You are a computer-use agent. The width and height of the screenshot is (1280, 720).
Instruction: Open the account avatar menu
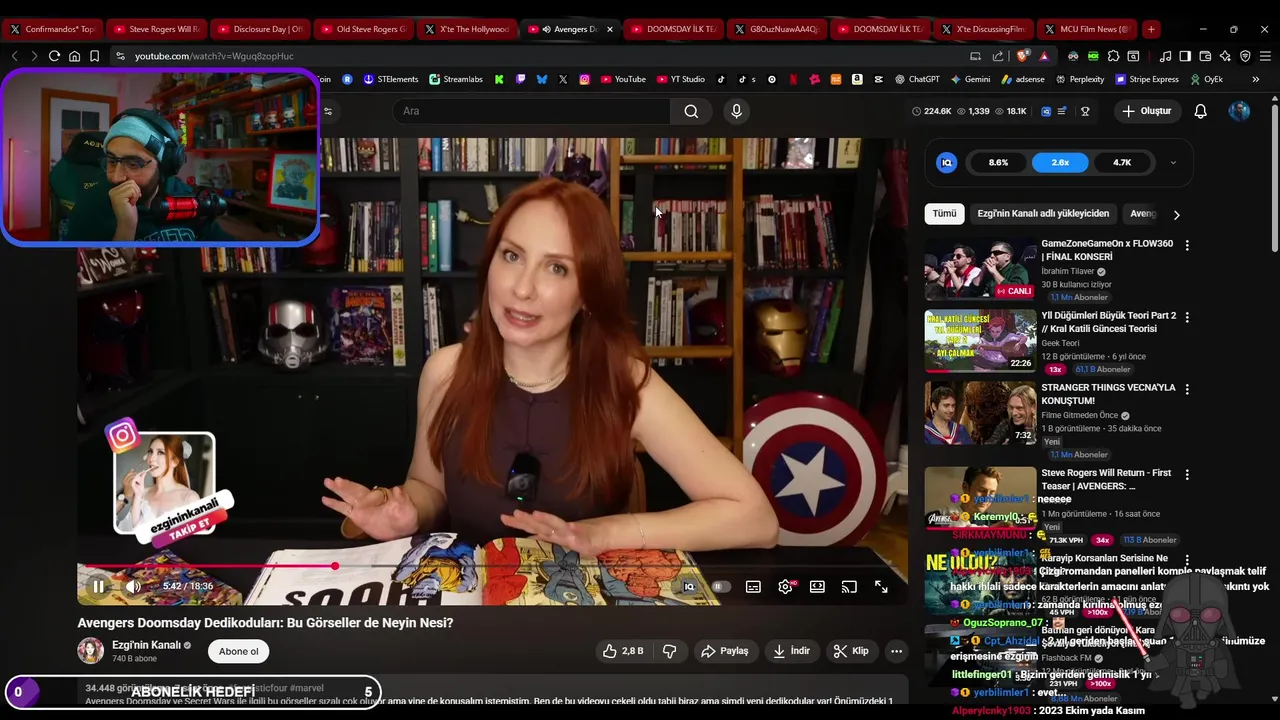pos(1239,111)
